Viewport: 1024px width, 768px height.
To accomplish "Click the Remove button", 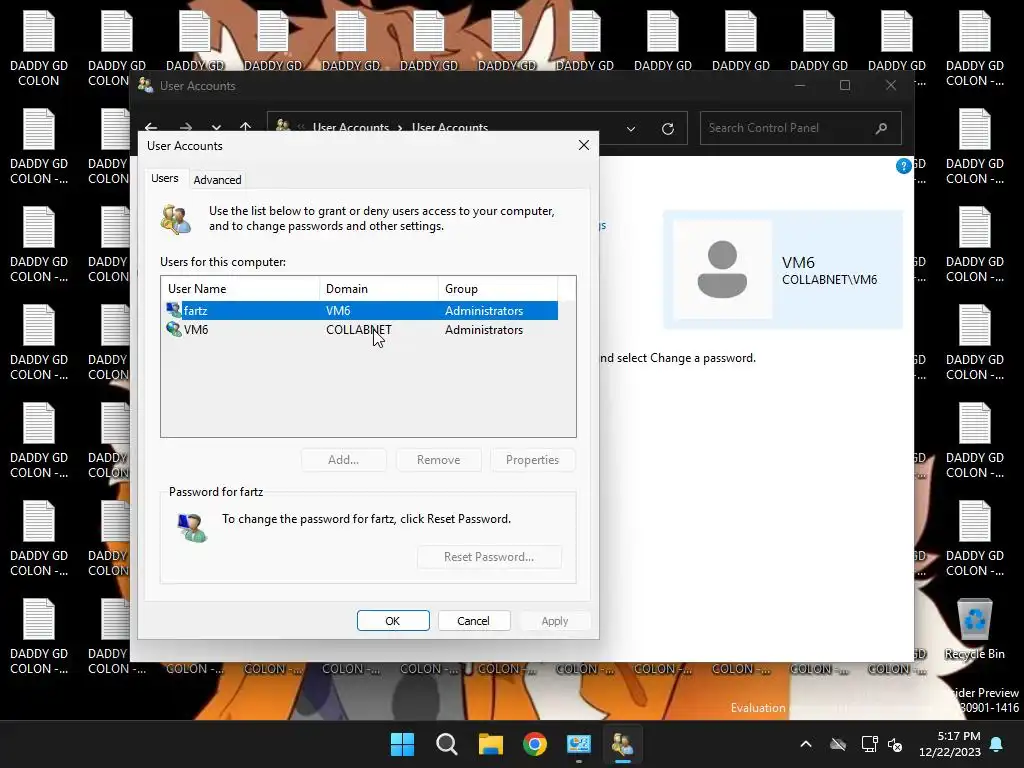I will 438,460.
